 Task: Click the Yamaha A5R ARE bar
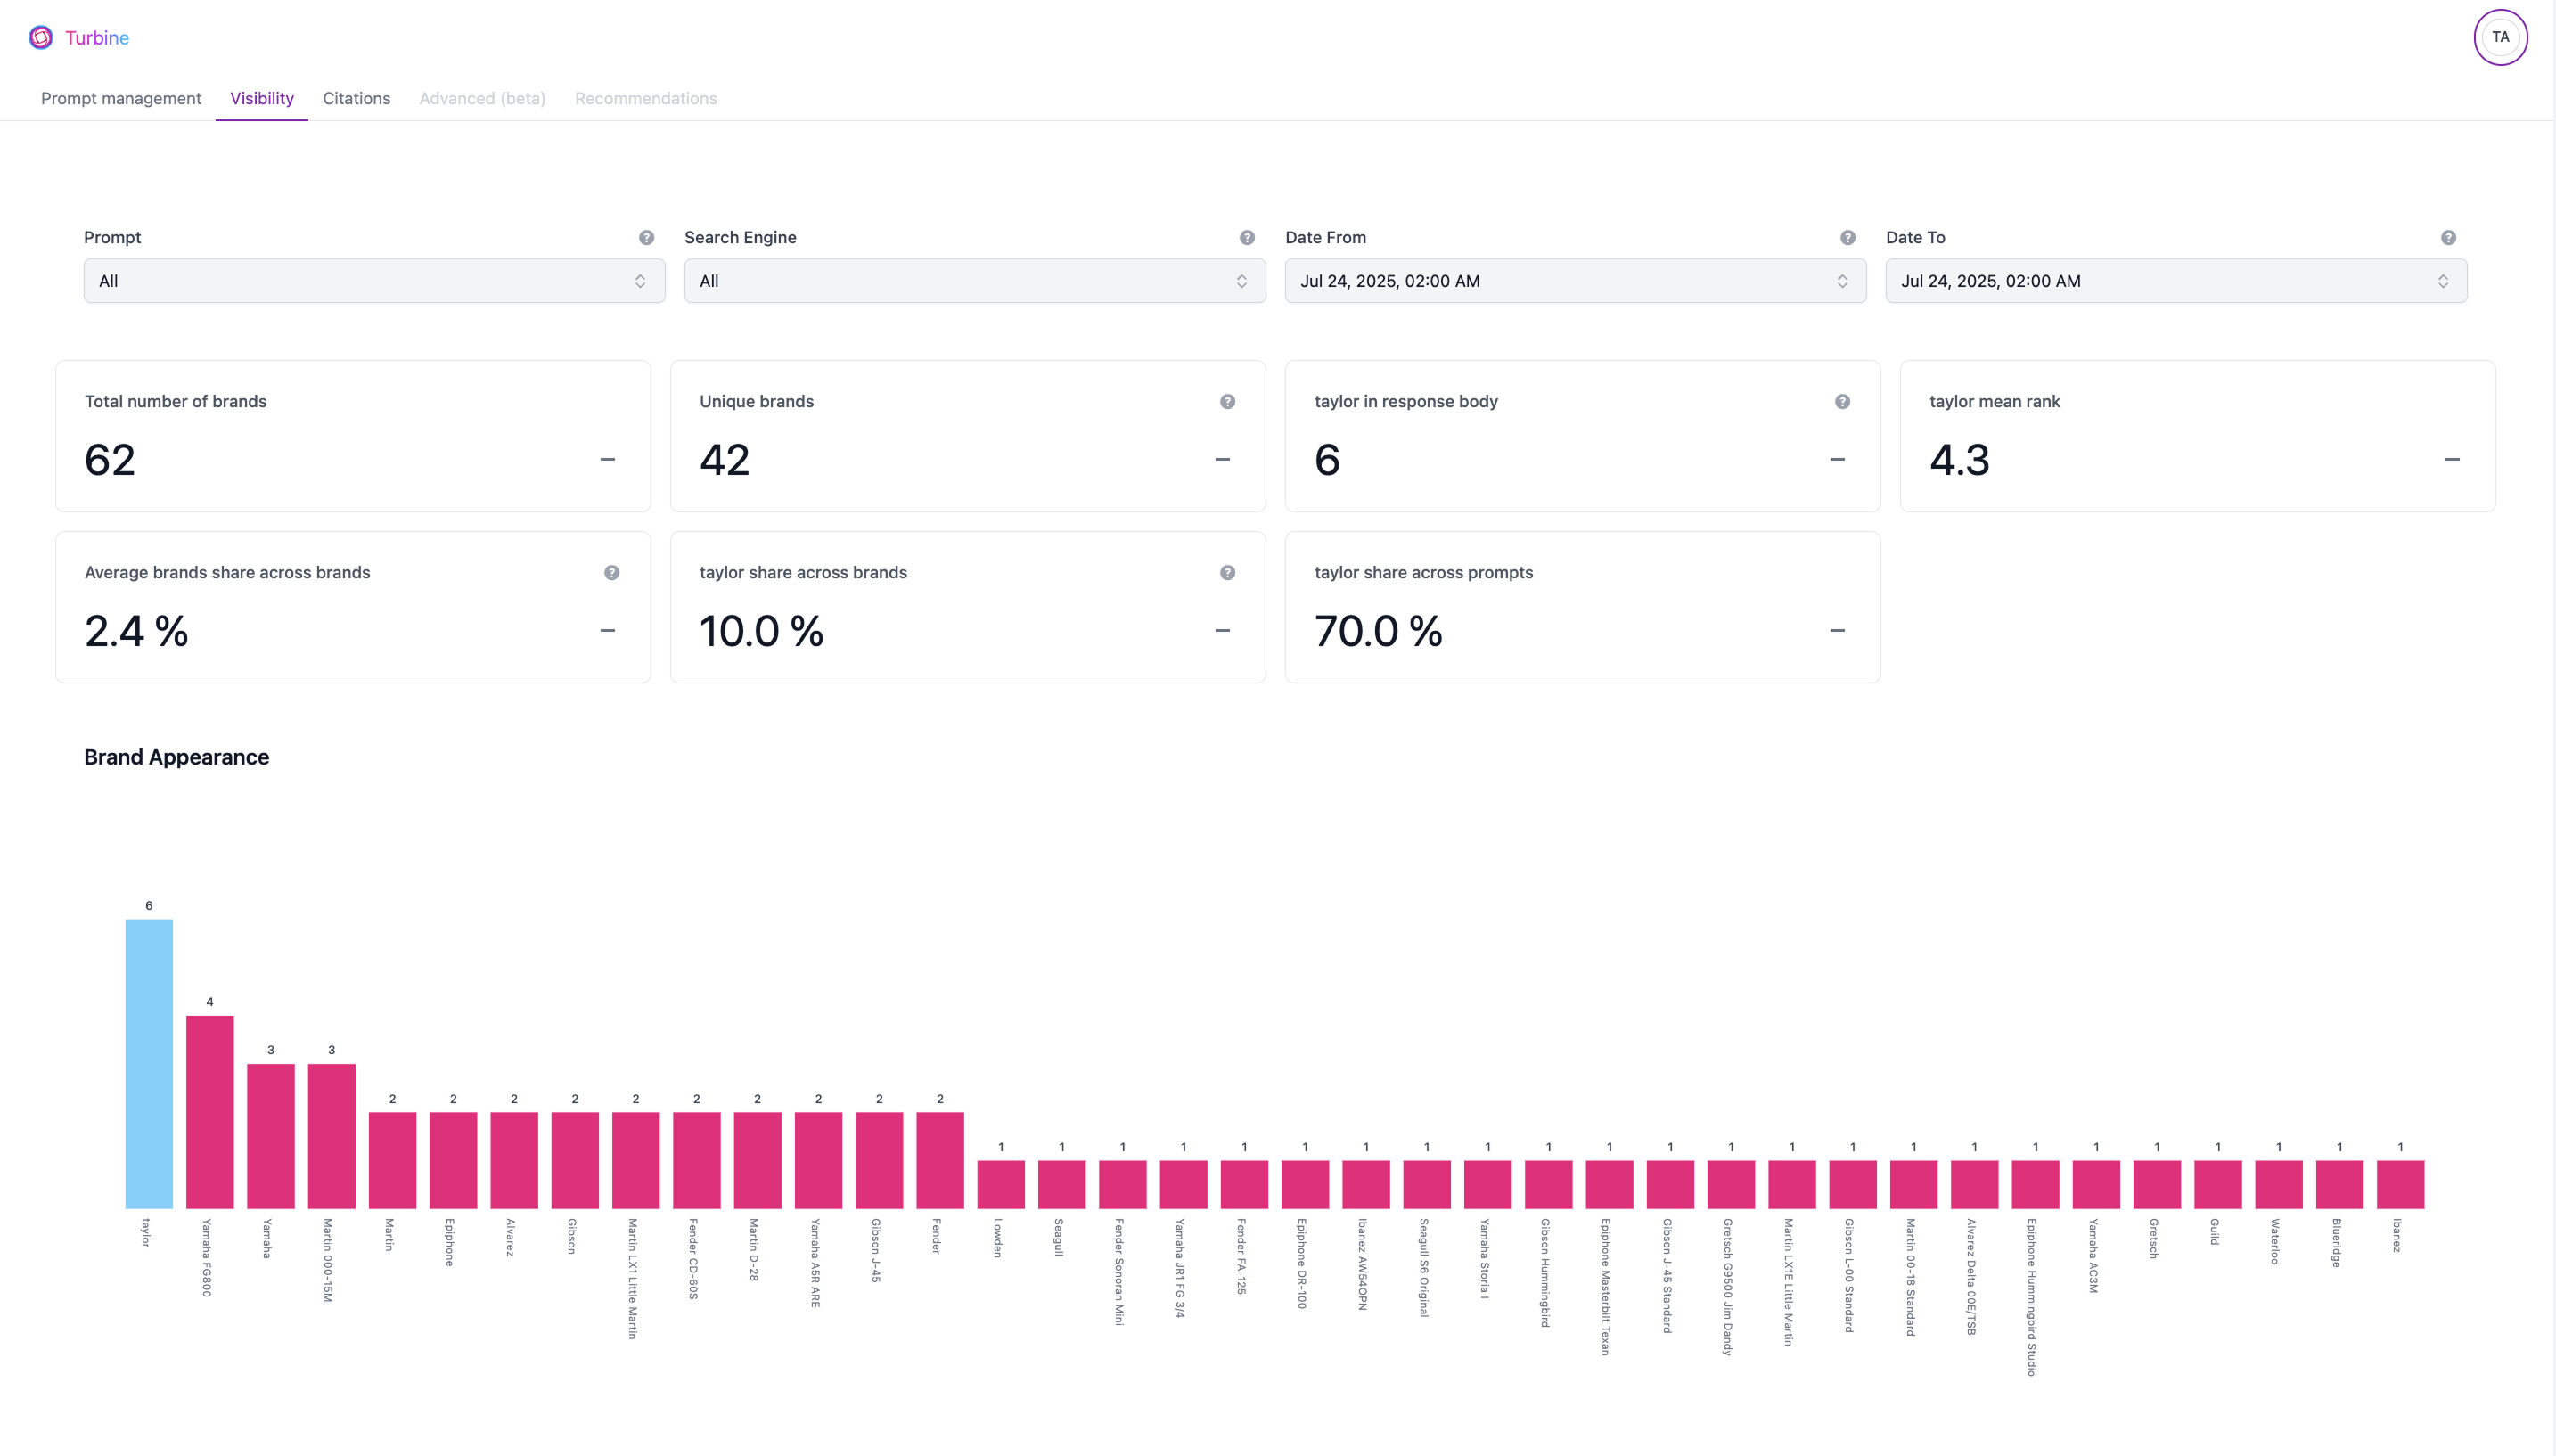click(x=818, y=1160)
